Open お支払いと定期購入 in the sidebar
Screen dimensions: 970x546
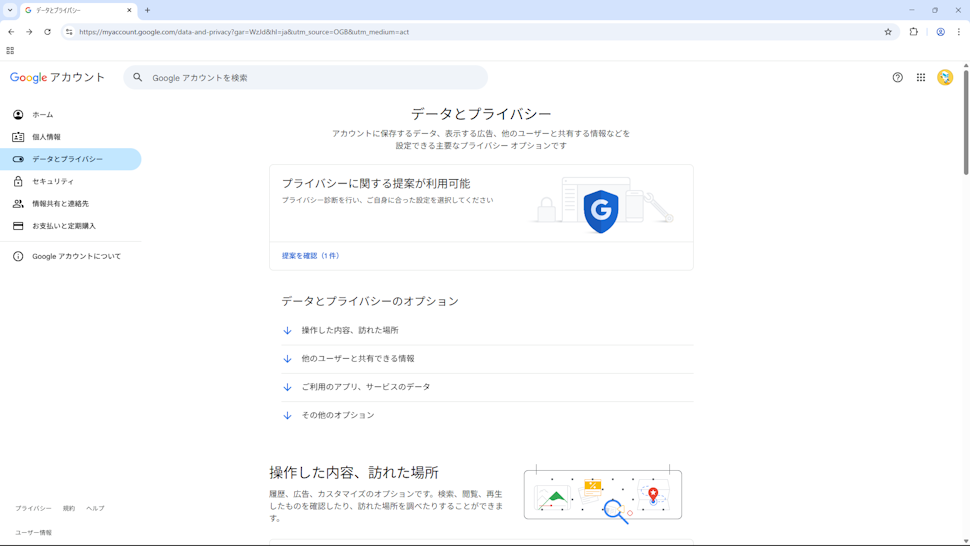point(71,226)
